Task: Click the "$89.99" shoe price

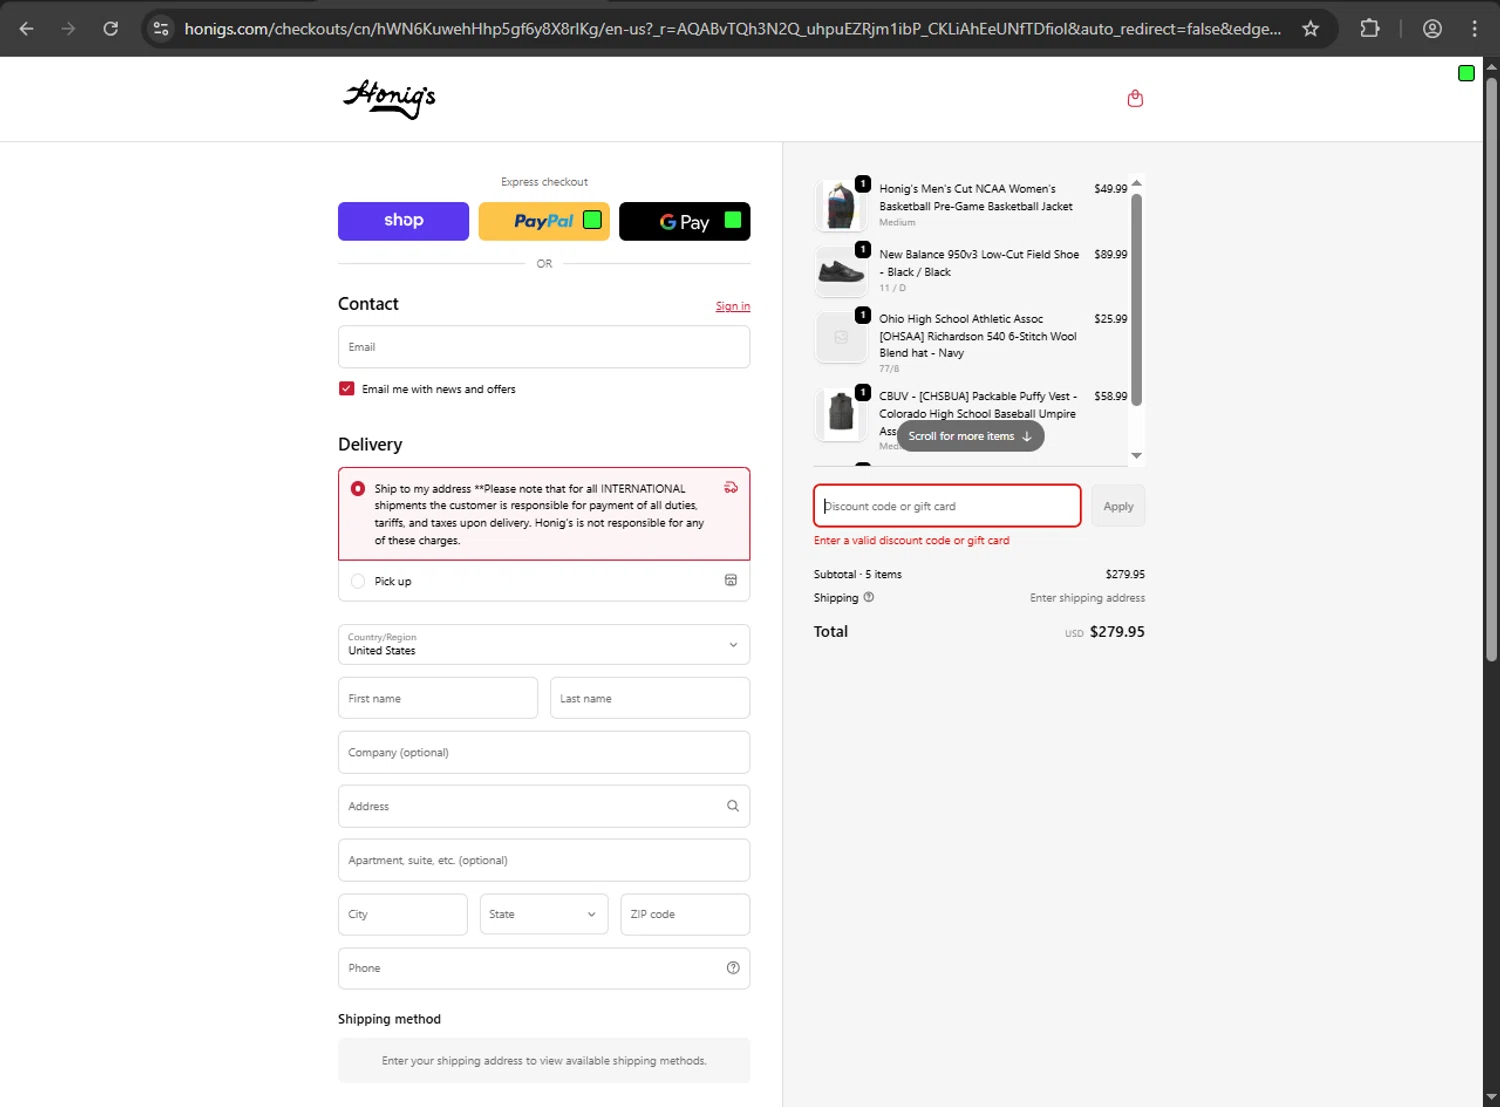Action: coord(1110,254)
